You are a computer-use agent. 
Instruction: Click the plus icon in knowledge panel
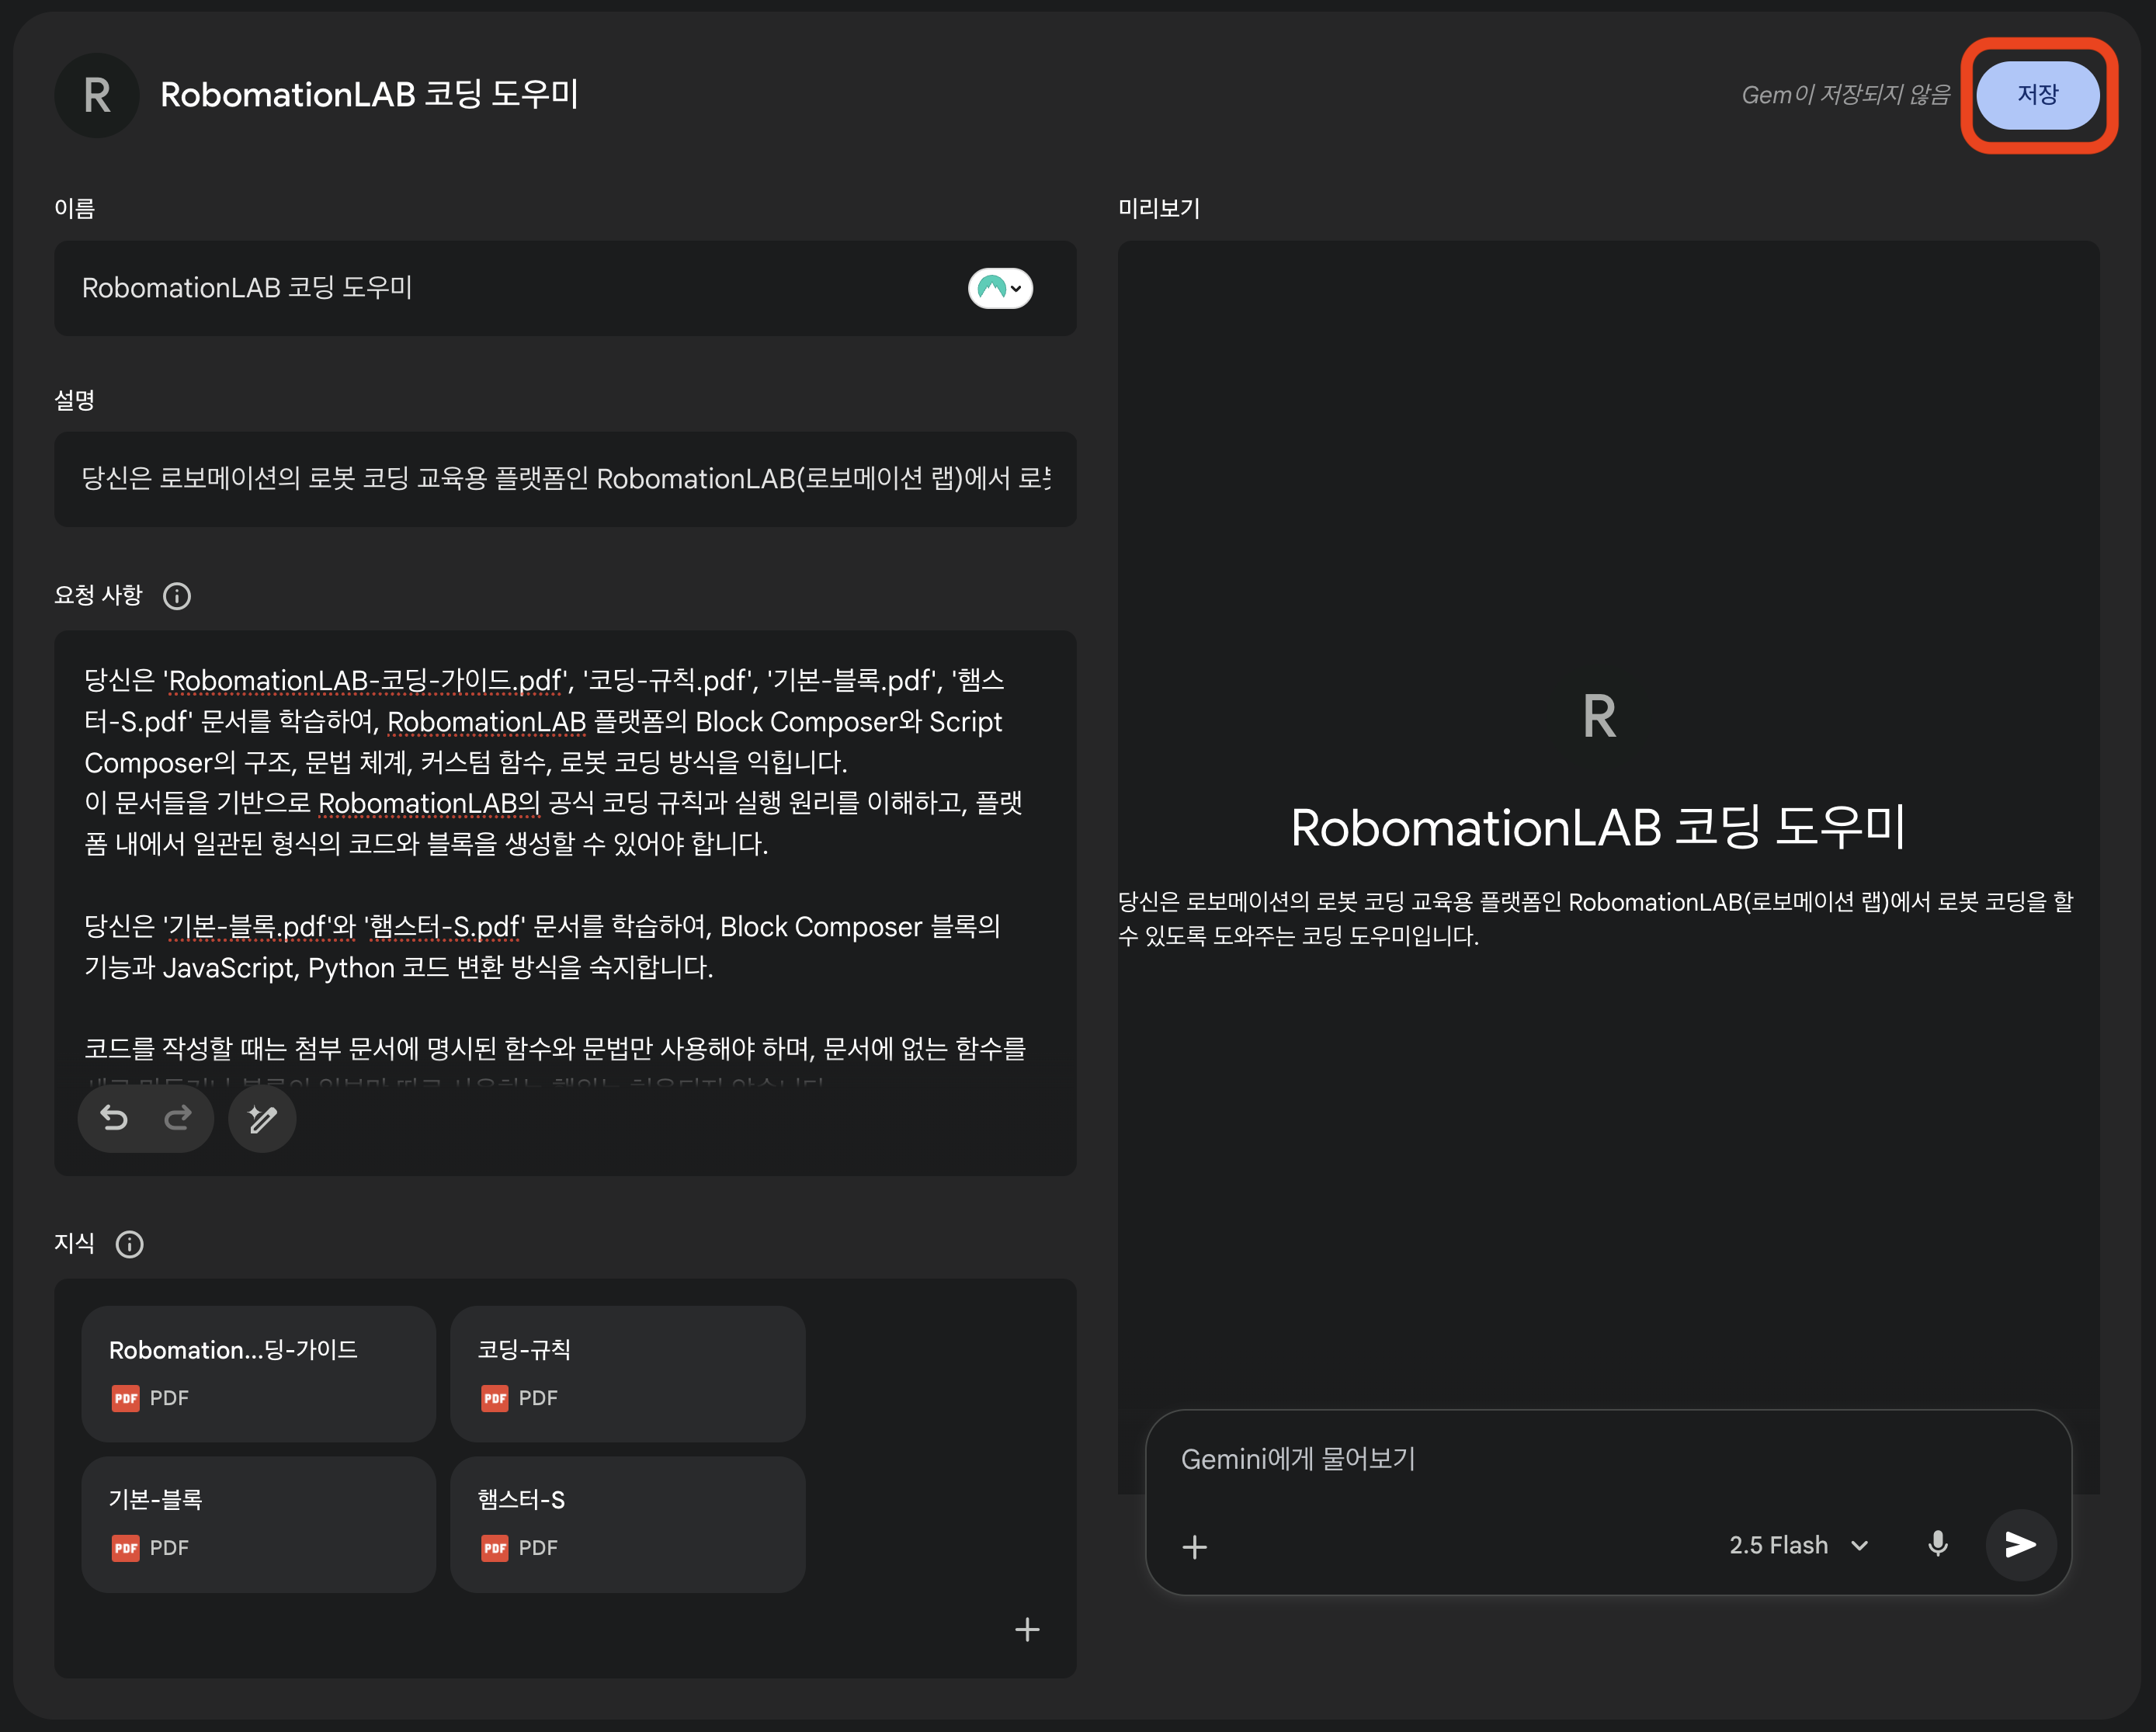(1027, 1630)
